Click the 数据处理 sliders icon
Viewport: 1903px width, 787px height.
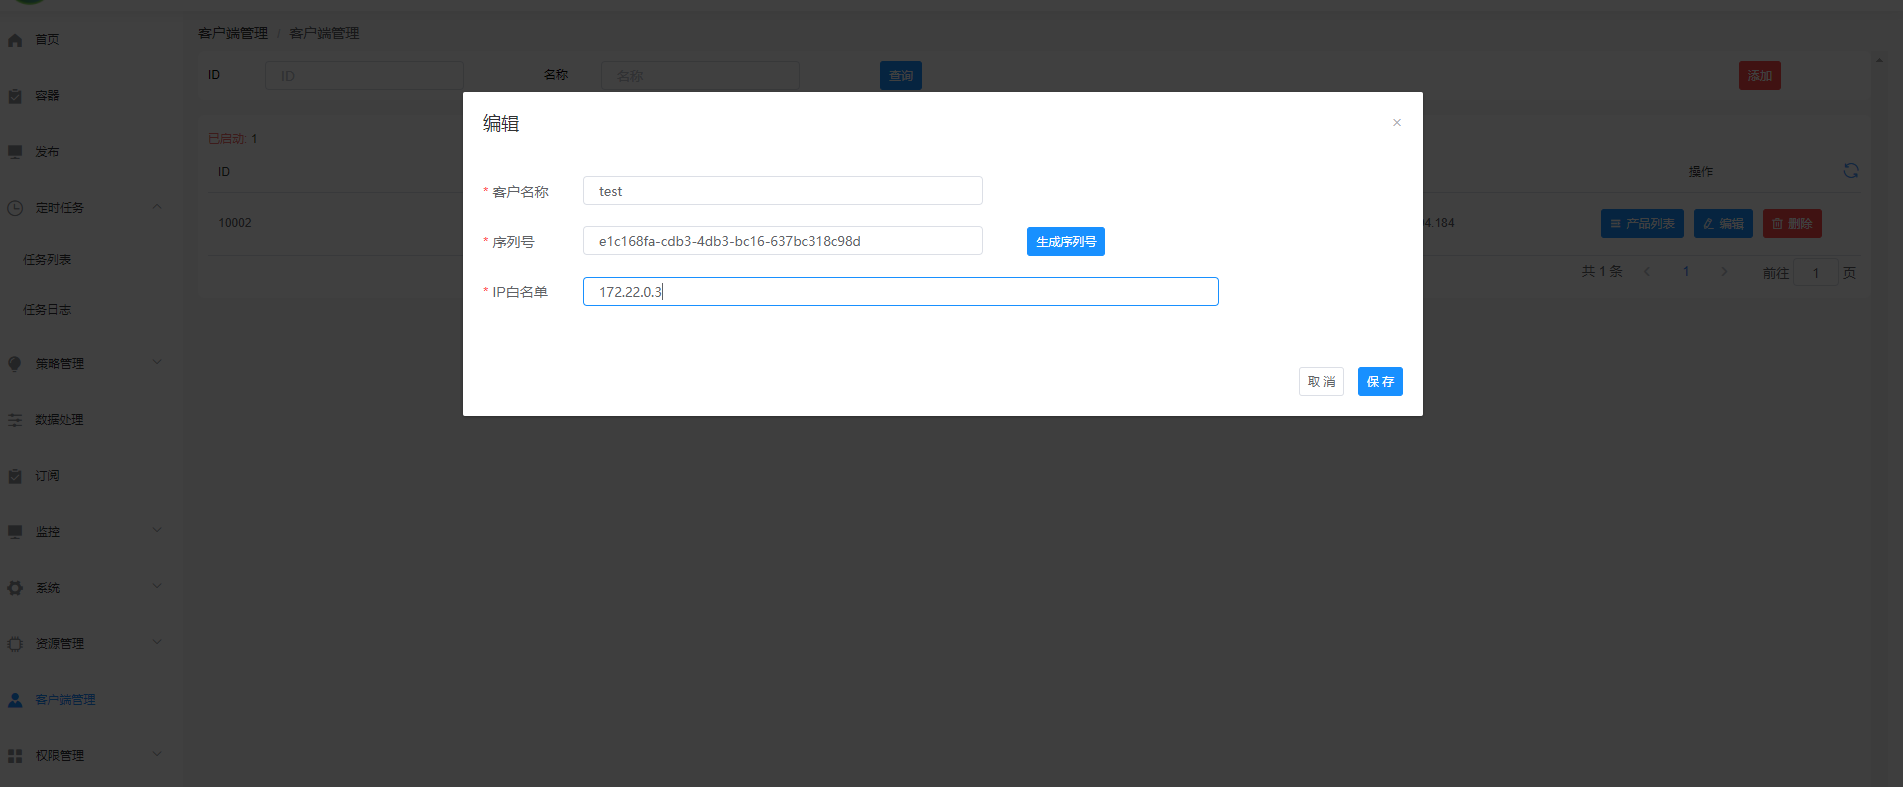[x=15, y=420]
